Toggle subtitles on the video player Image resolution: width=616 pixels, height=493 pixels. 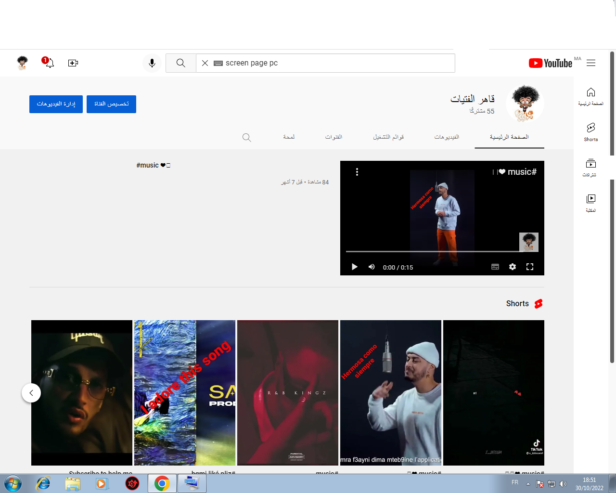click(495, 267)
